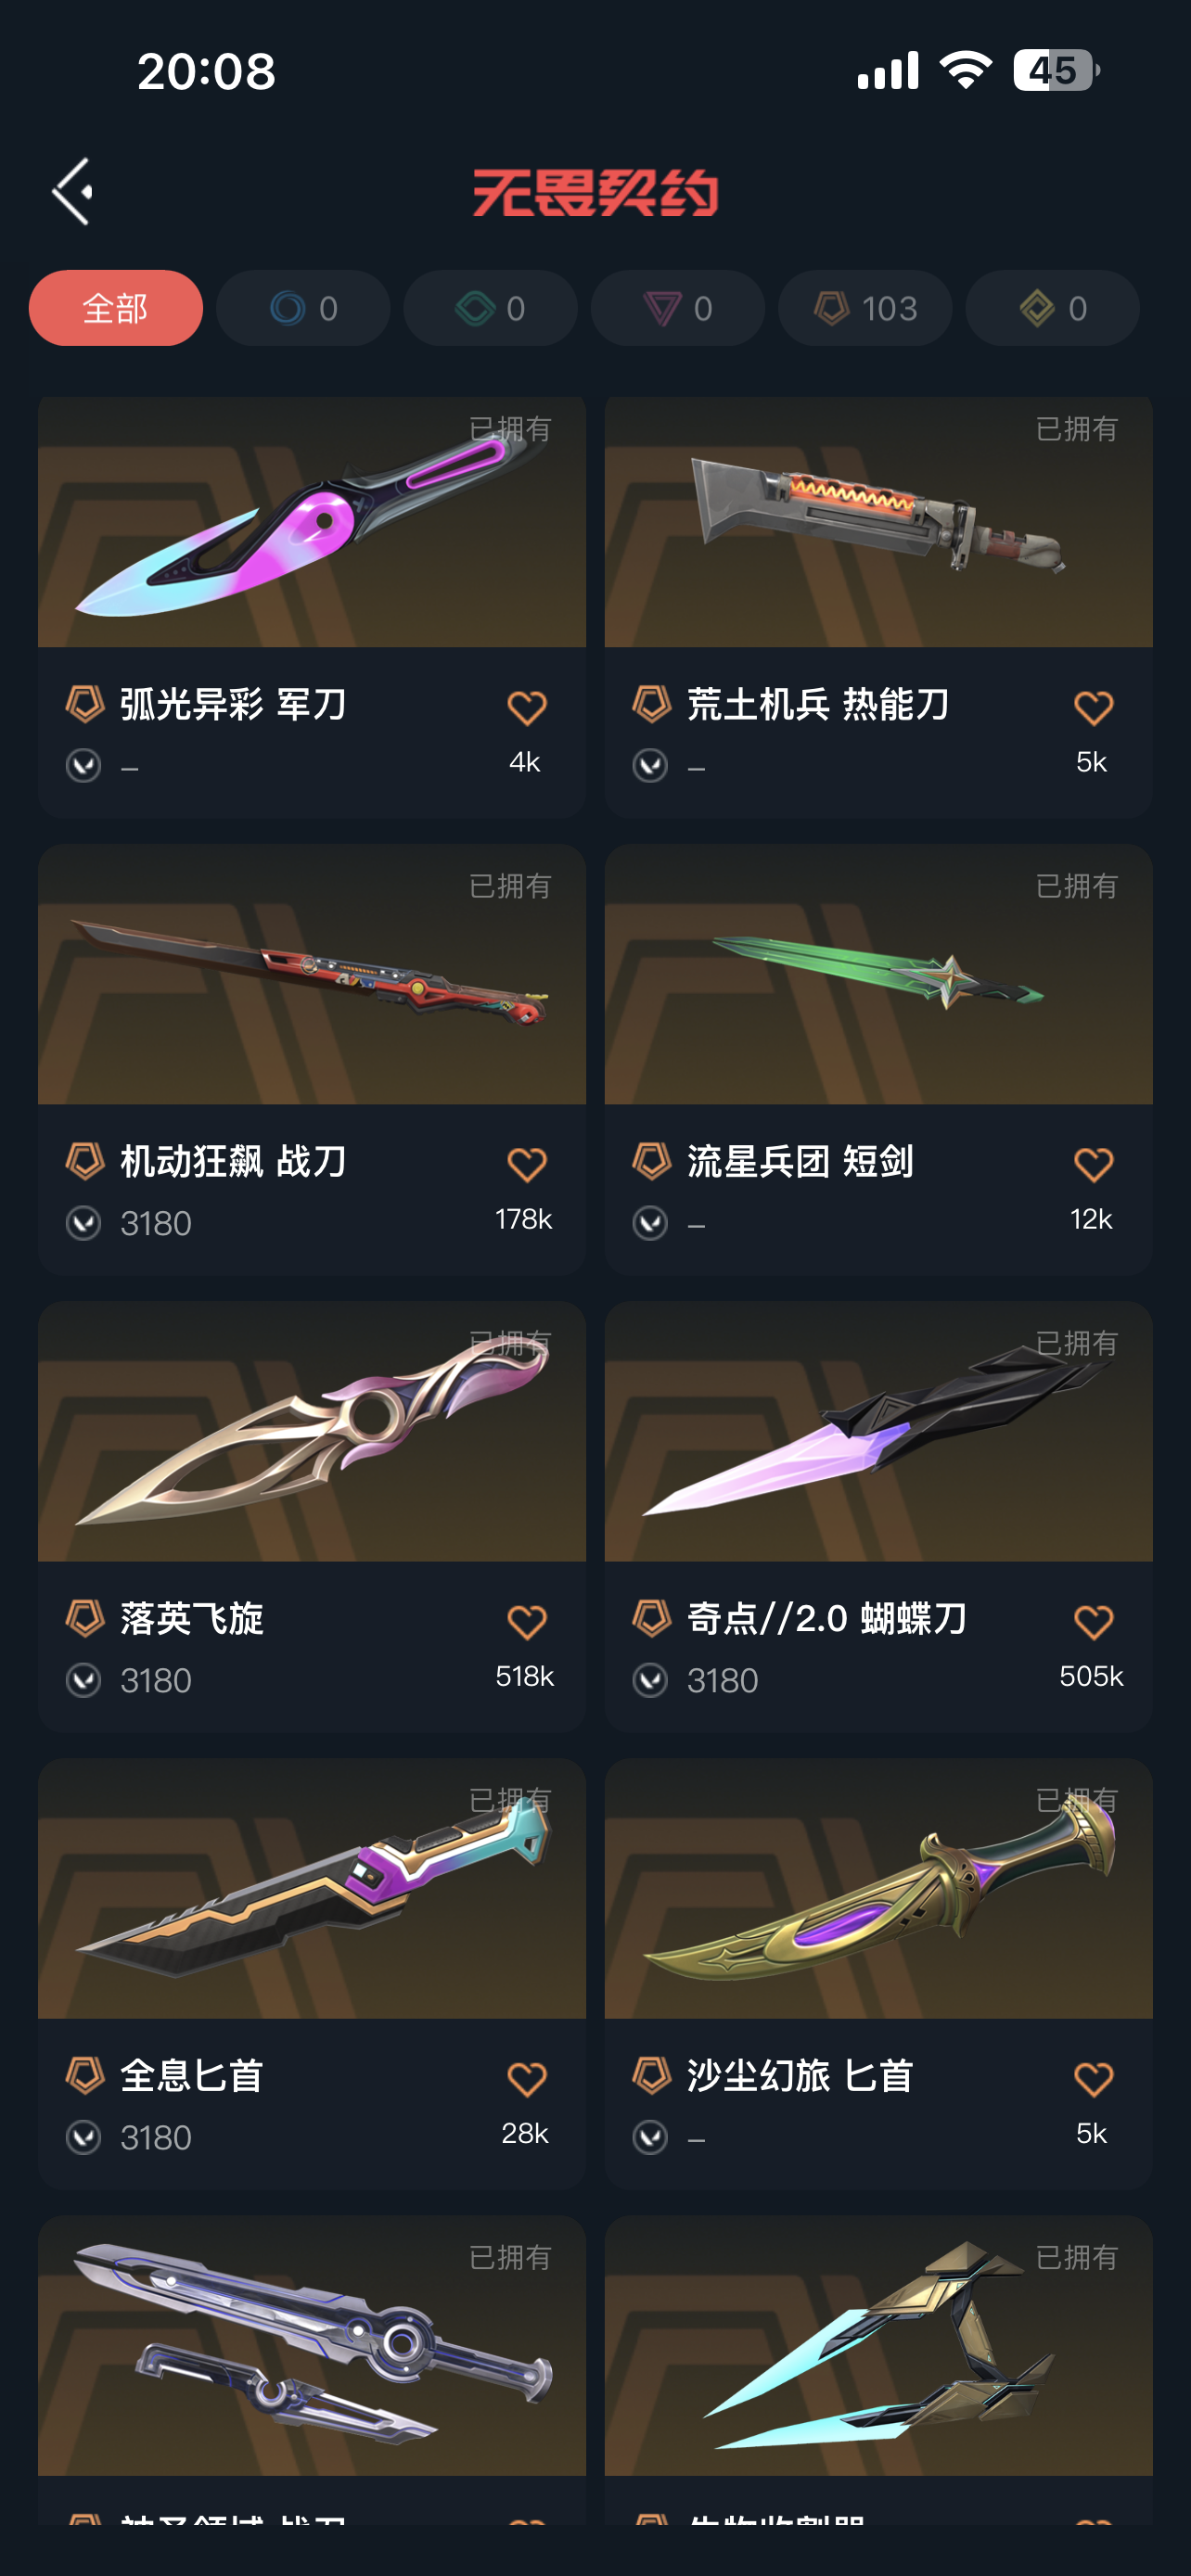This screenshot has height=2576, width=1191.
Task: Click the 奇点//2.0 蝴蝶刀 skin title
Action: pyautogui.click(x=827, y=1618)
